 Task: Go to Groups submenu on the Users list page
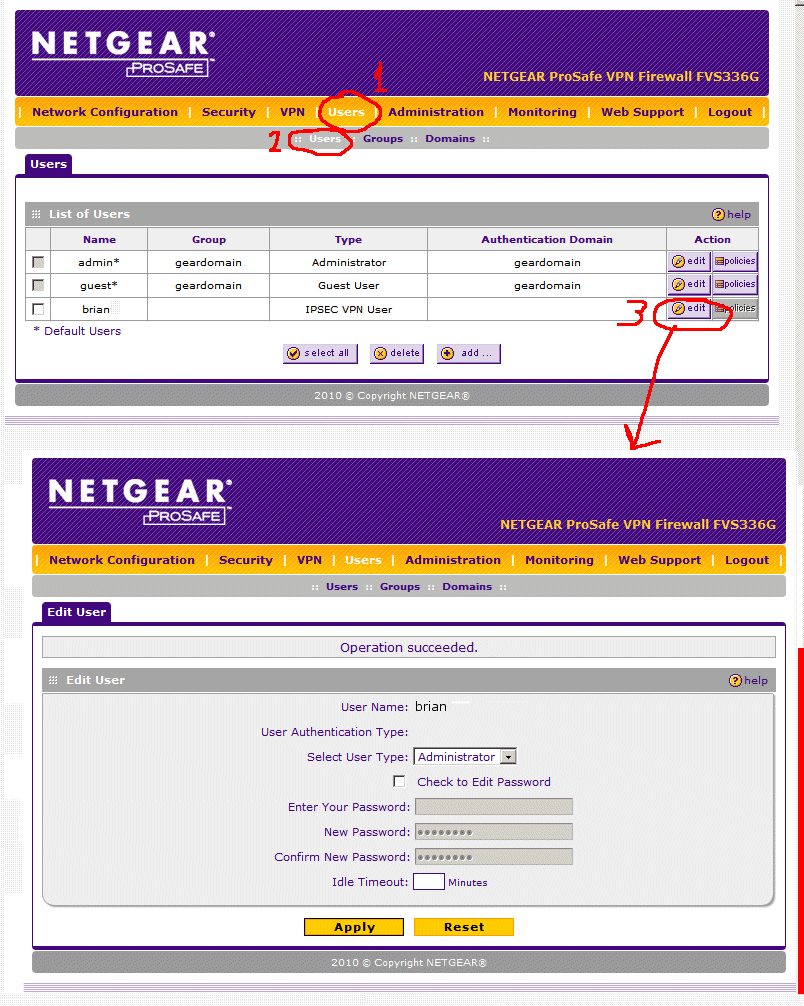click(383, 139)
